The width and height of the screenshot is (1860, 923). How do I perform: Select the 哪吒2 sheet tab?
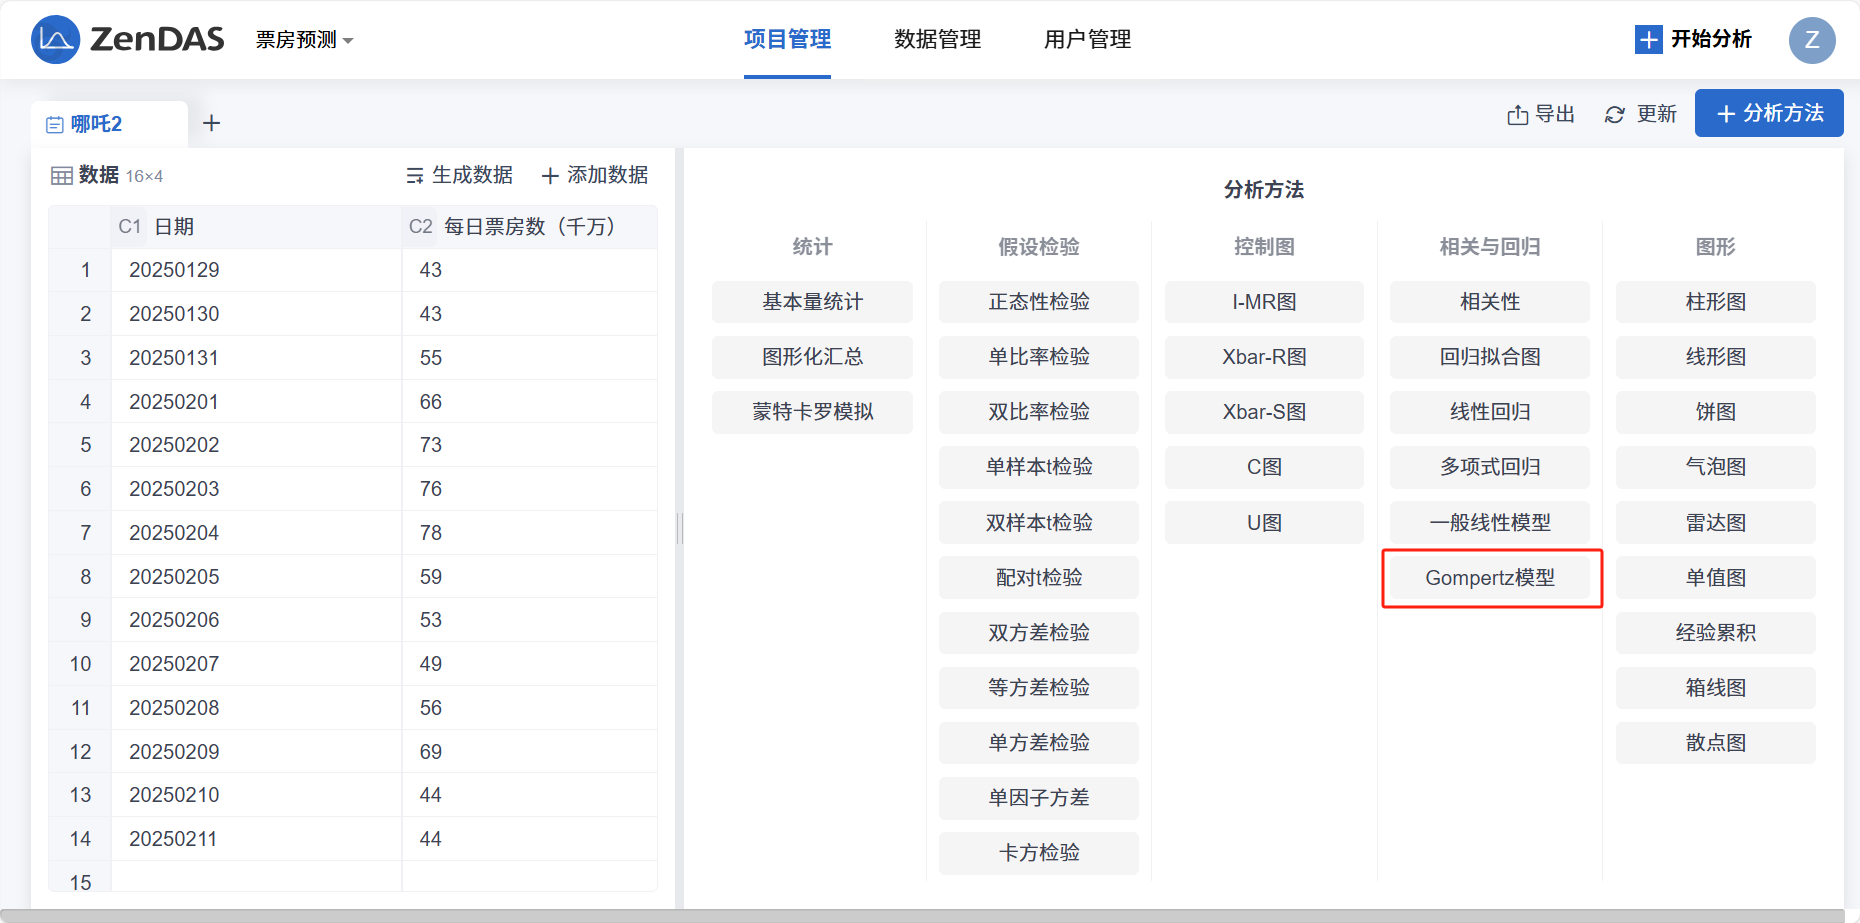click(x=97, y=124)
